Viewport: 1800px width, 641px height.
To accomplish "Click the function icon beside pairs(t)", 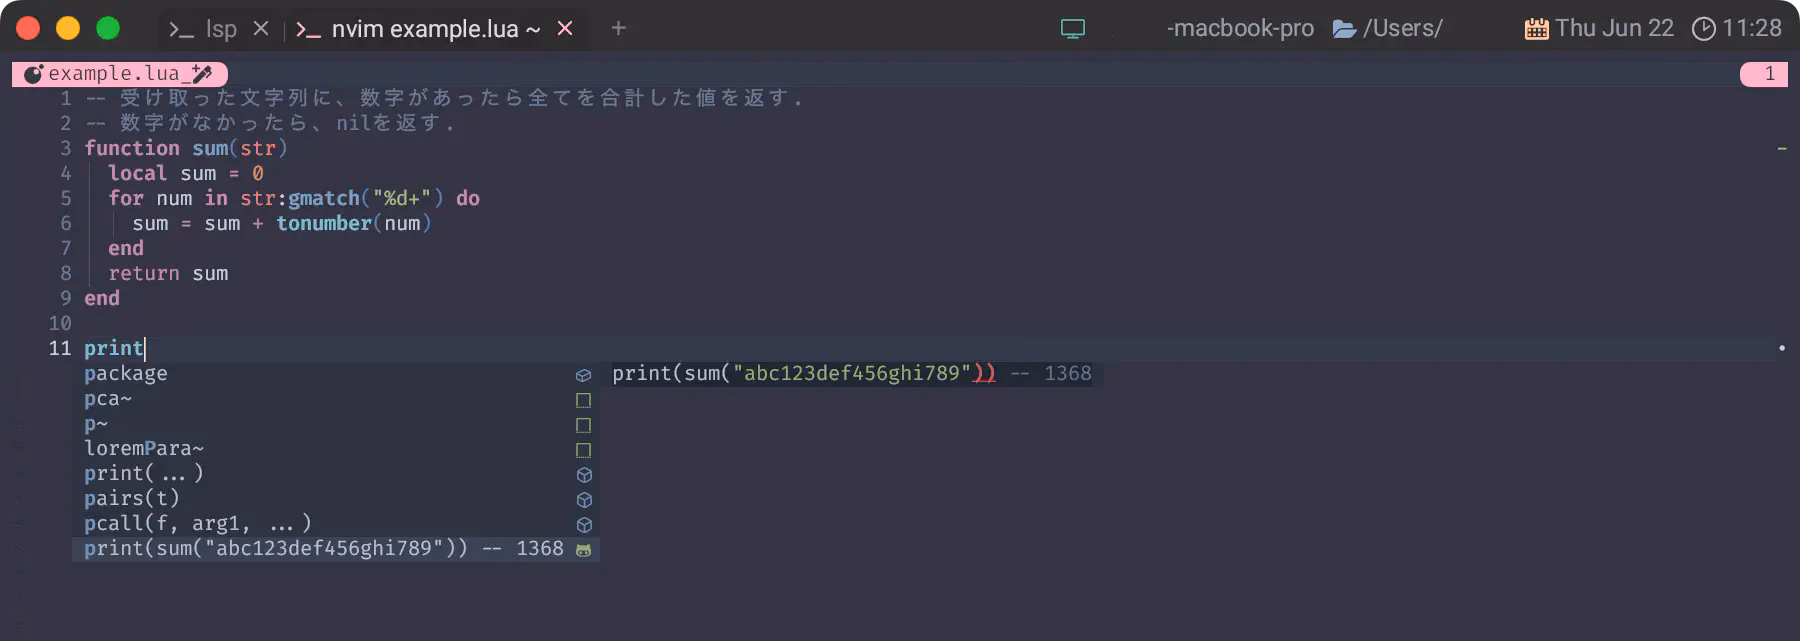I will 585,500.
